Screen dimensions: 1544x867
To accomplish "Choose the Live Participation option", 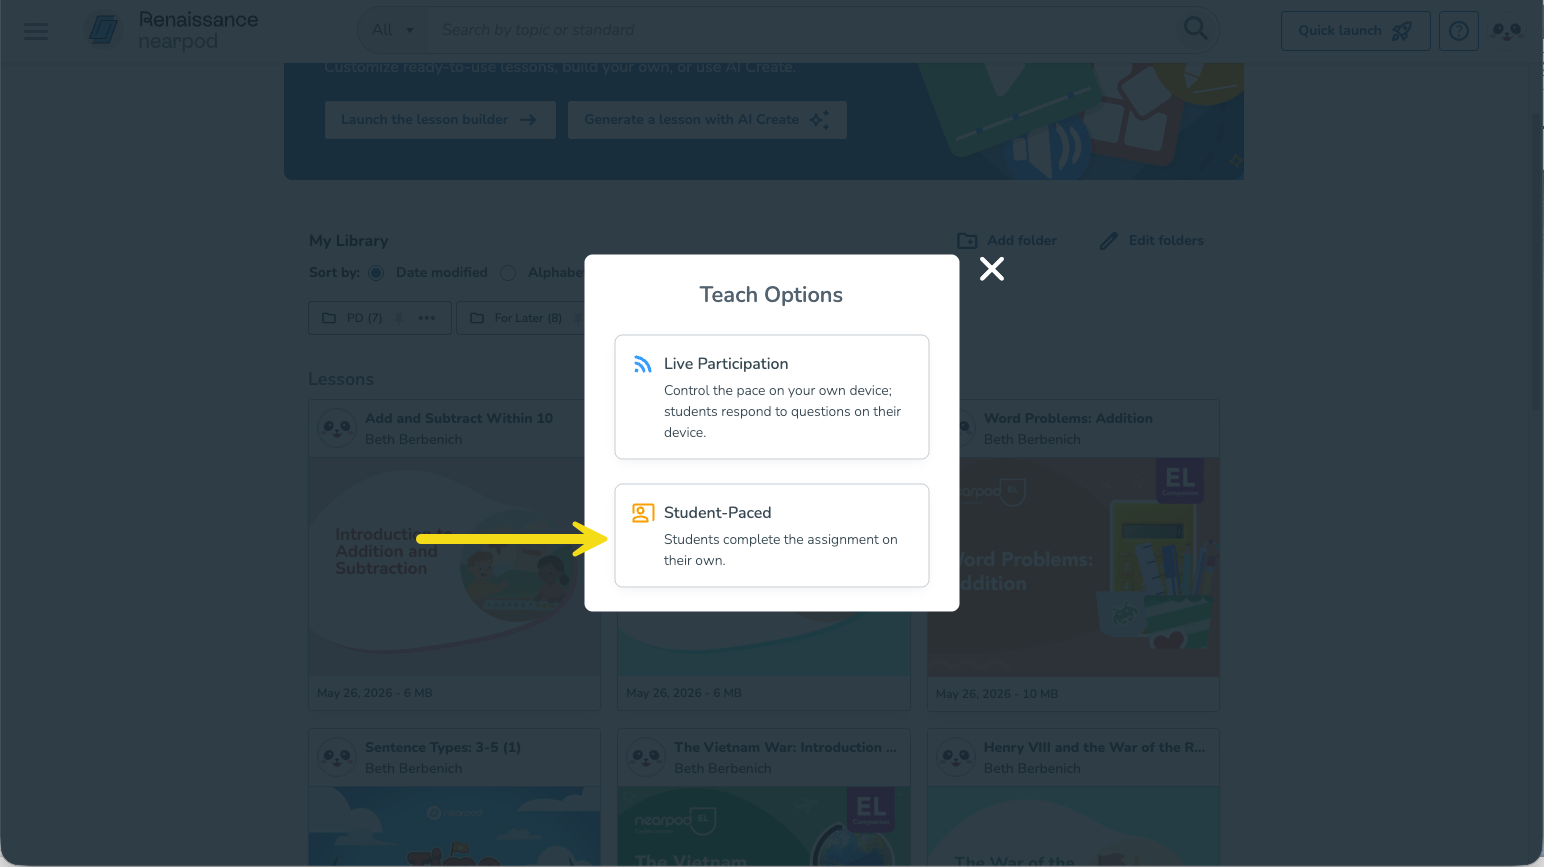I will coord(772,397).
